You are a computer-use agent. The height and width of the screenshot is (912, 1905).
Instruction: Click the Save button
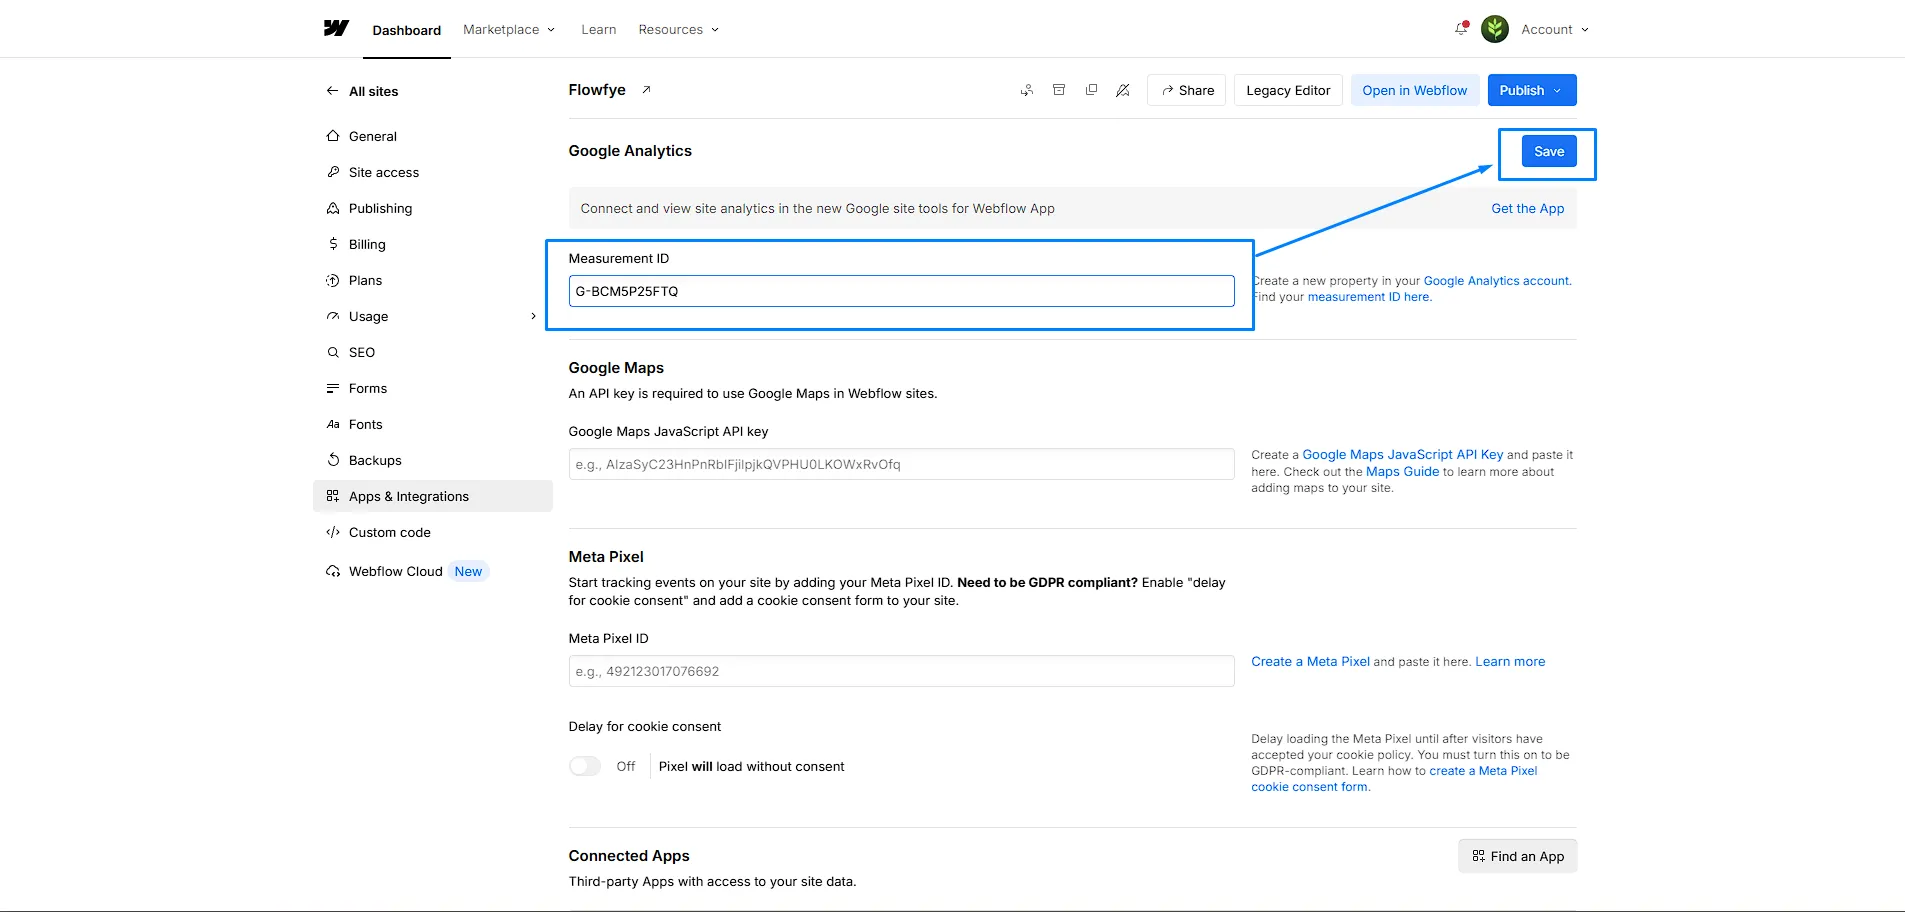tap(1549, 151)
